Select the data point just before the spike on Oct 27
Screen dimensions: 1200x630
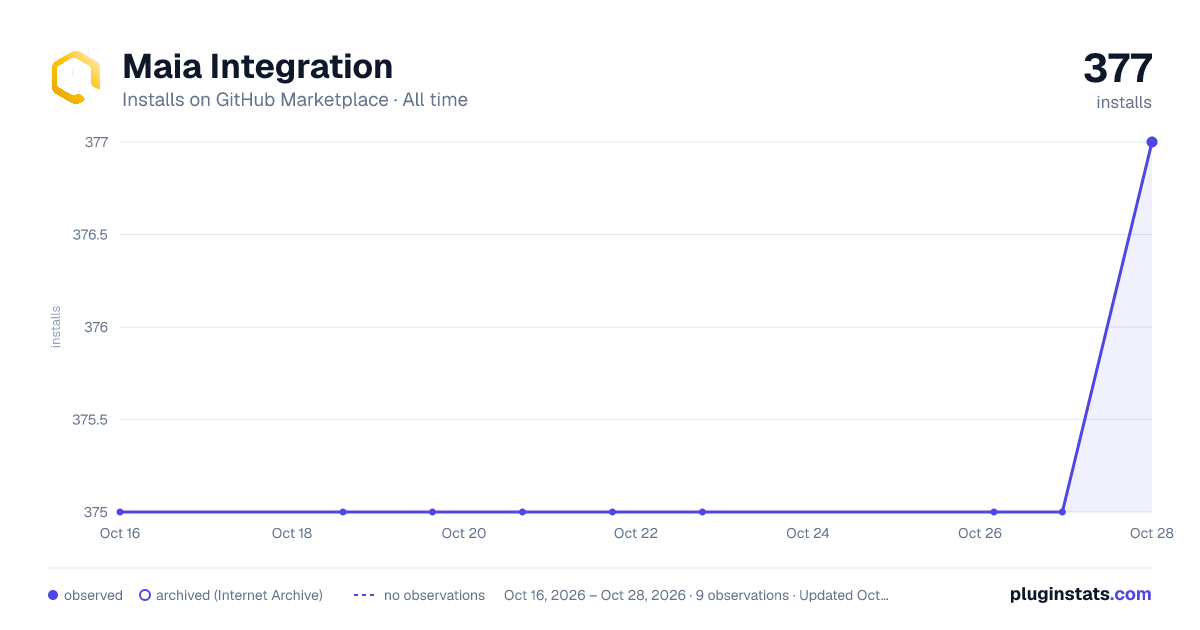[x=1062, y=512]
